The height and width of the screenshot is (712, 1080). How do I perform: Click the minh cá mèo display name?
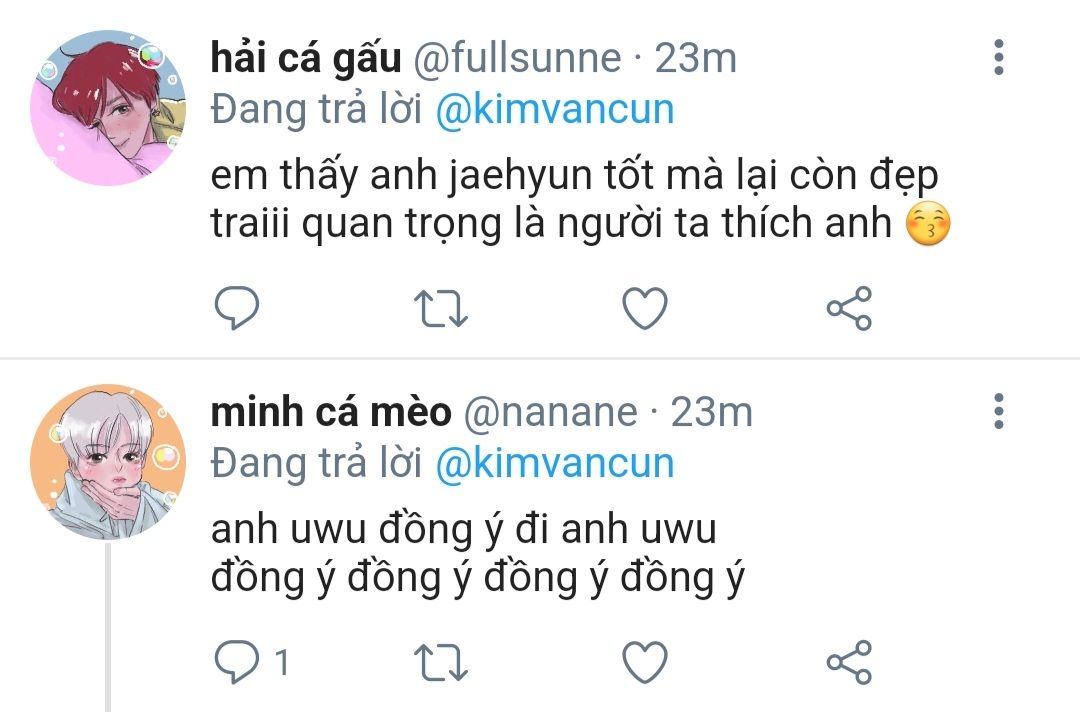331,412
